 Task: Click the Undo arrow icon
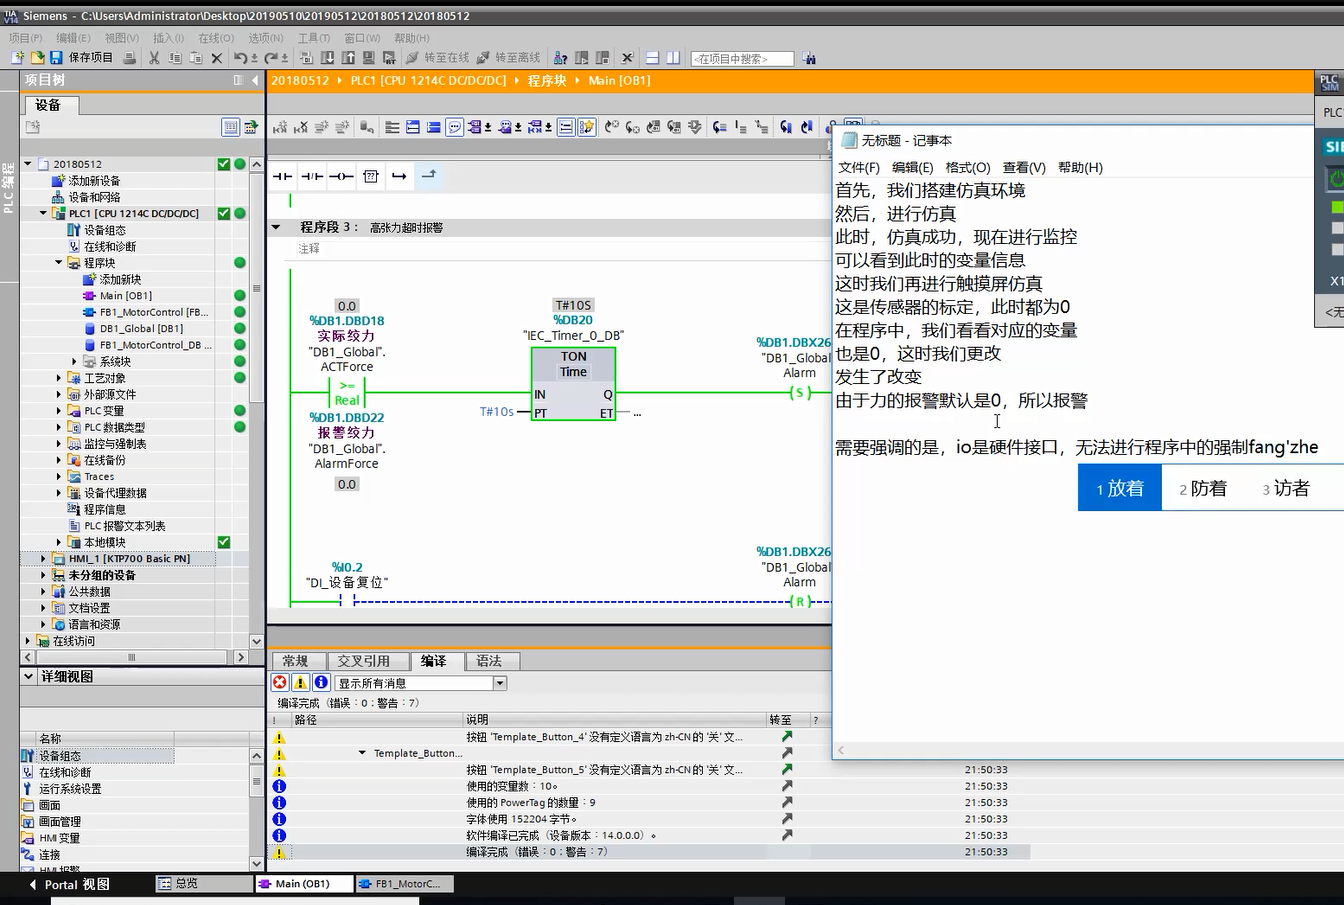coord(240,58)
